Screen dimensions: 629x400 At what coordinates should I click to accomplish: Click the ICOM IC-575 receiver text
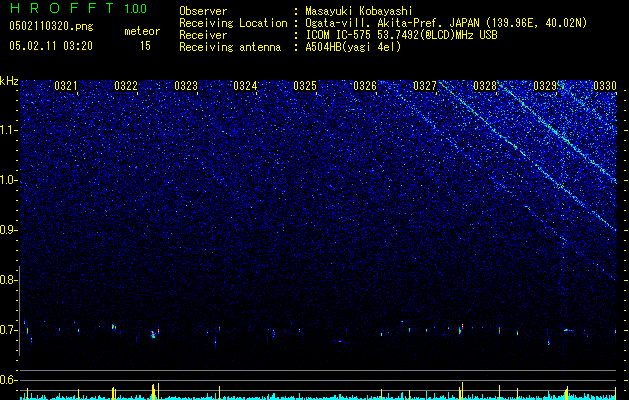pyautogui.click(x=401, y=35)
